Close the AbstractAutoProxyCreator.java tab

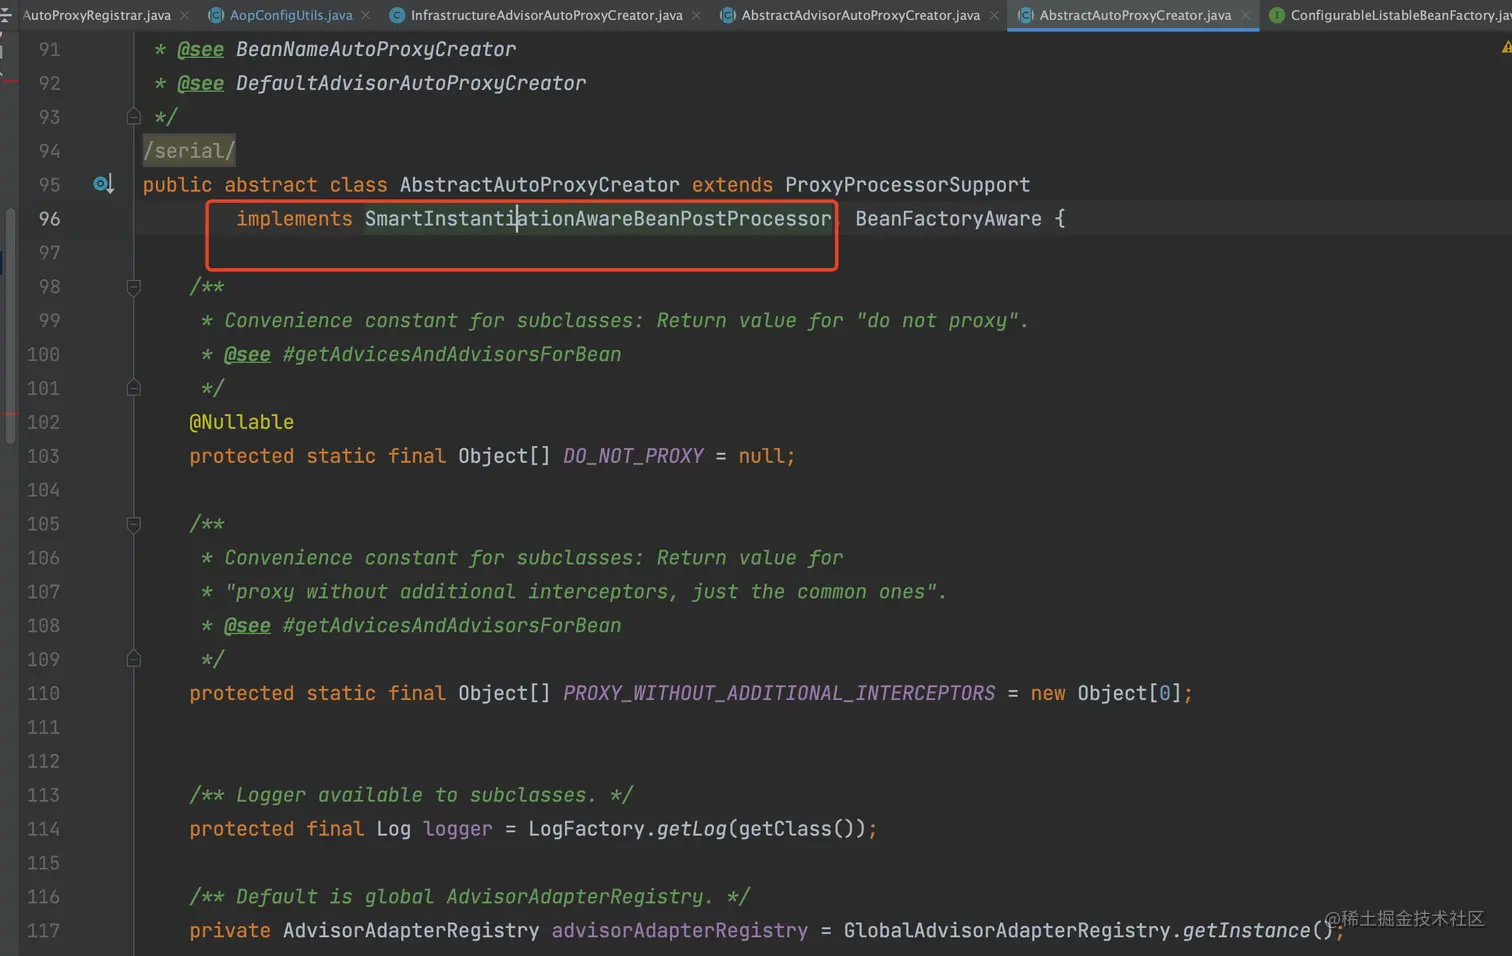click(x=1245, y=15)
